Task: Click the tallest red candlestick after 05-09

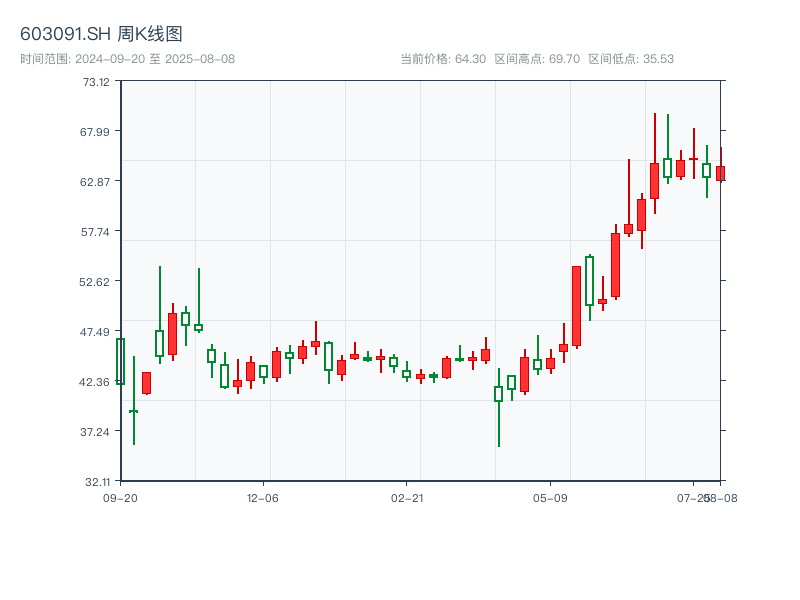Action: [x=577, y=306]
